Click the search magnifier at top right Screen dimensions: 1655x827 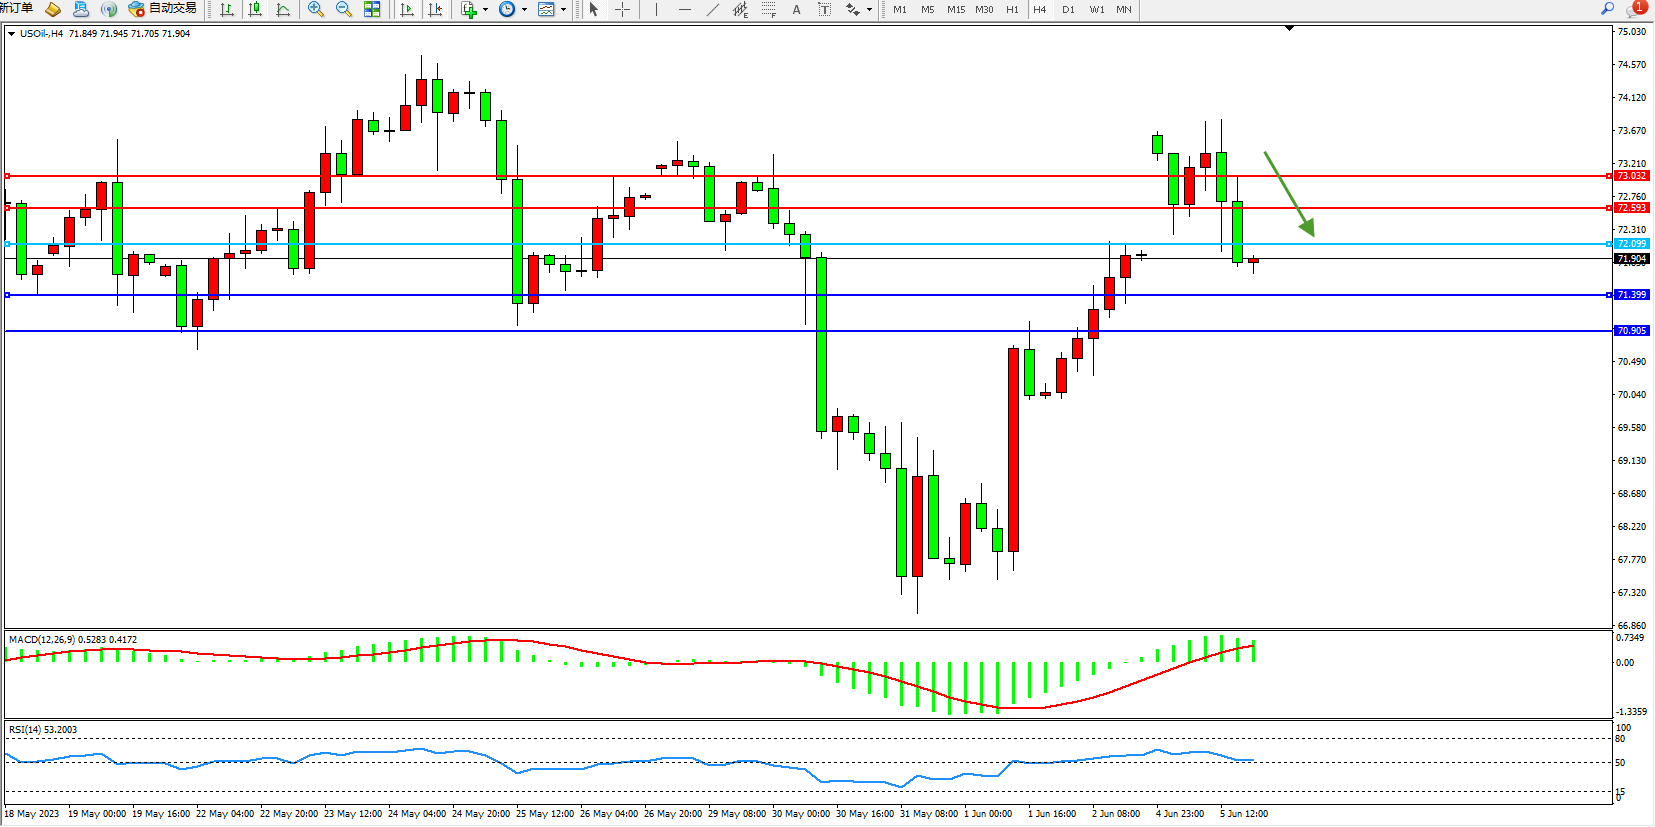(x=1607, y=9)
